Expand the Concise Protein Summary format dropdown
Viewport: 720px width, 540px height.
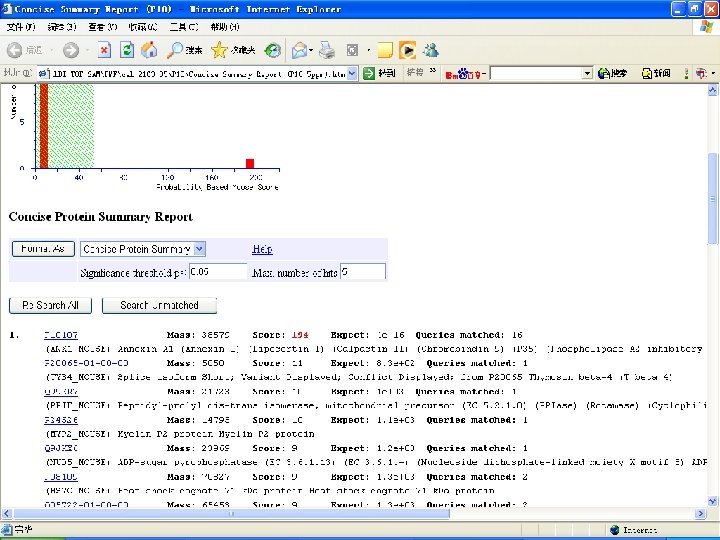pos(199,249)
